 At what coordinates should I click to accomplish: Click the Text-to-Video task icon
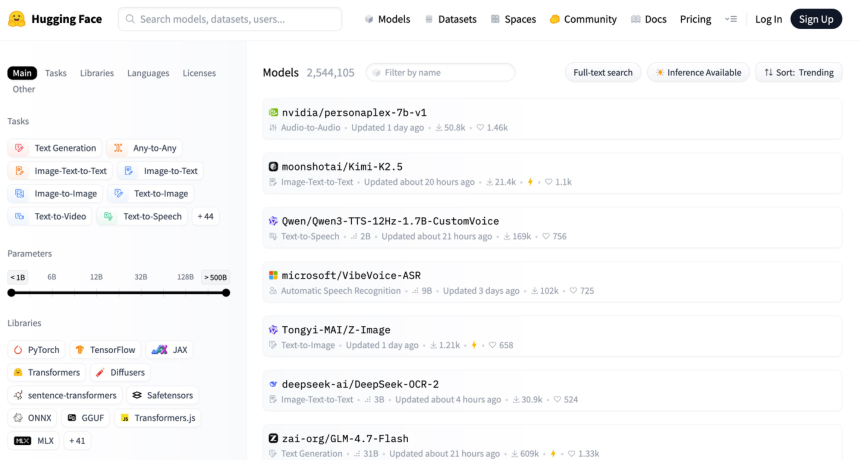pos(19,217)
